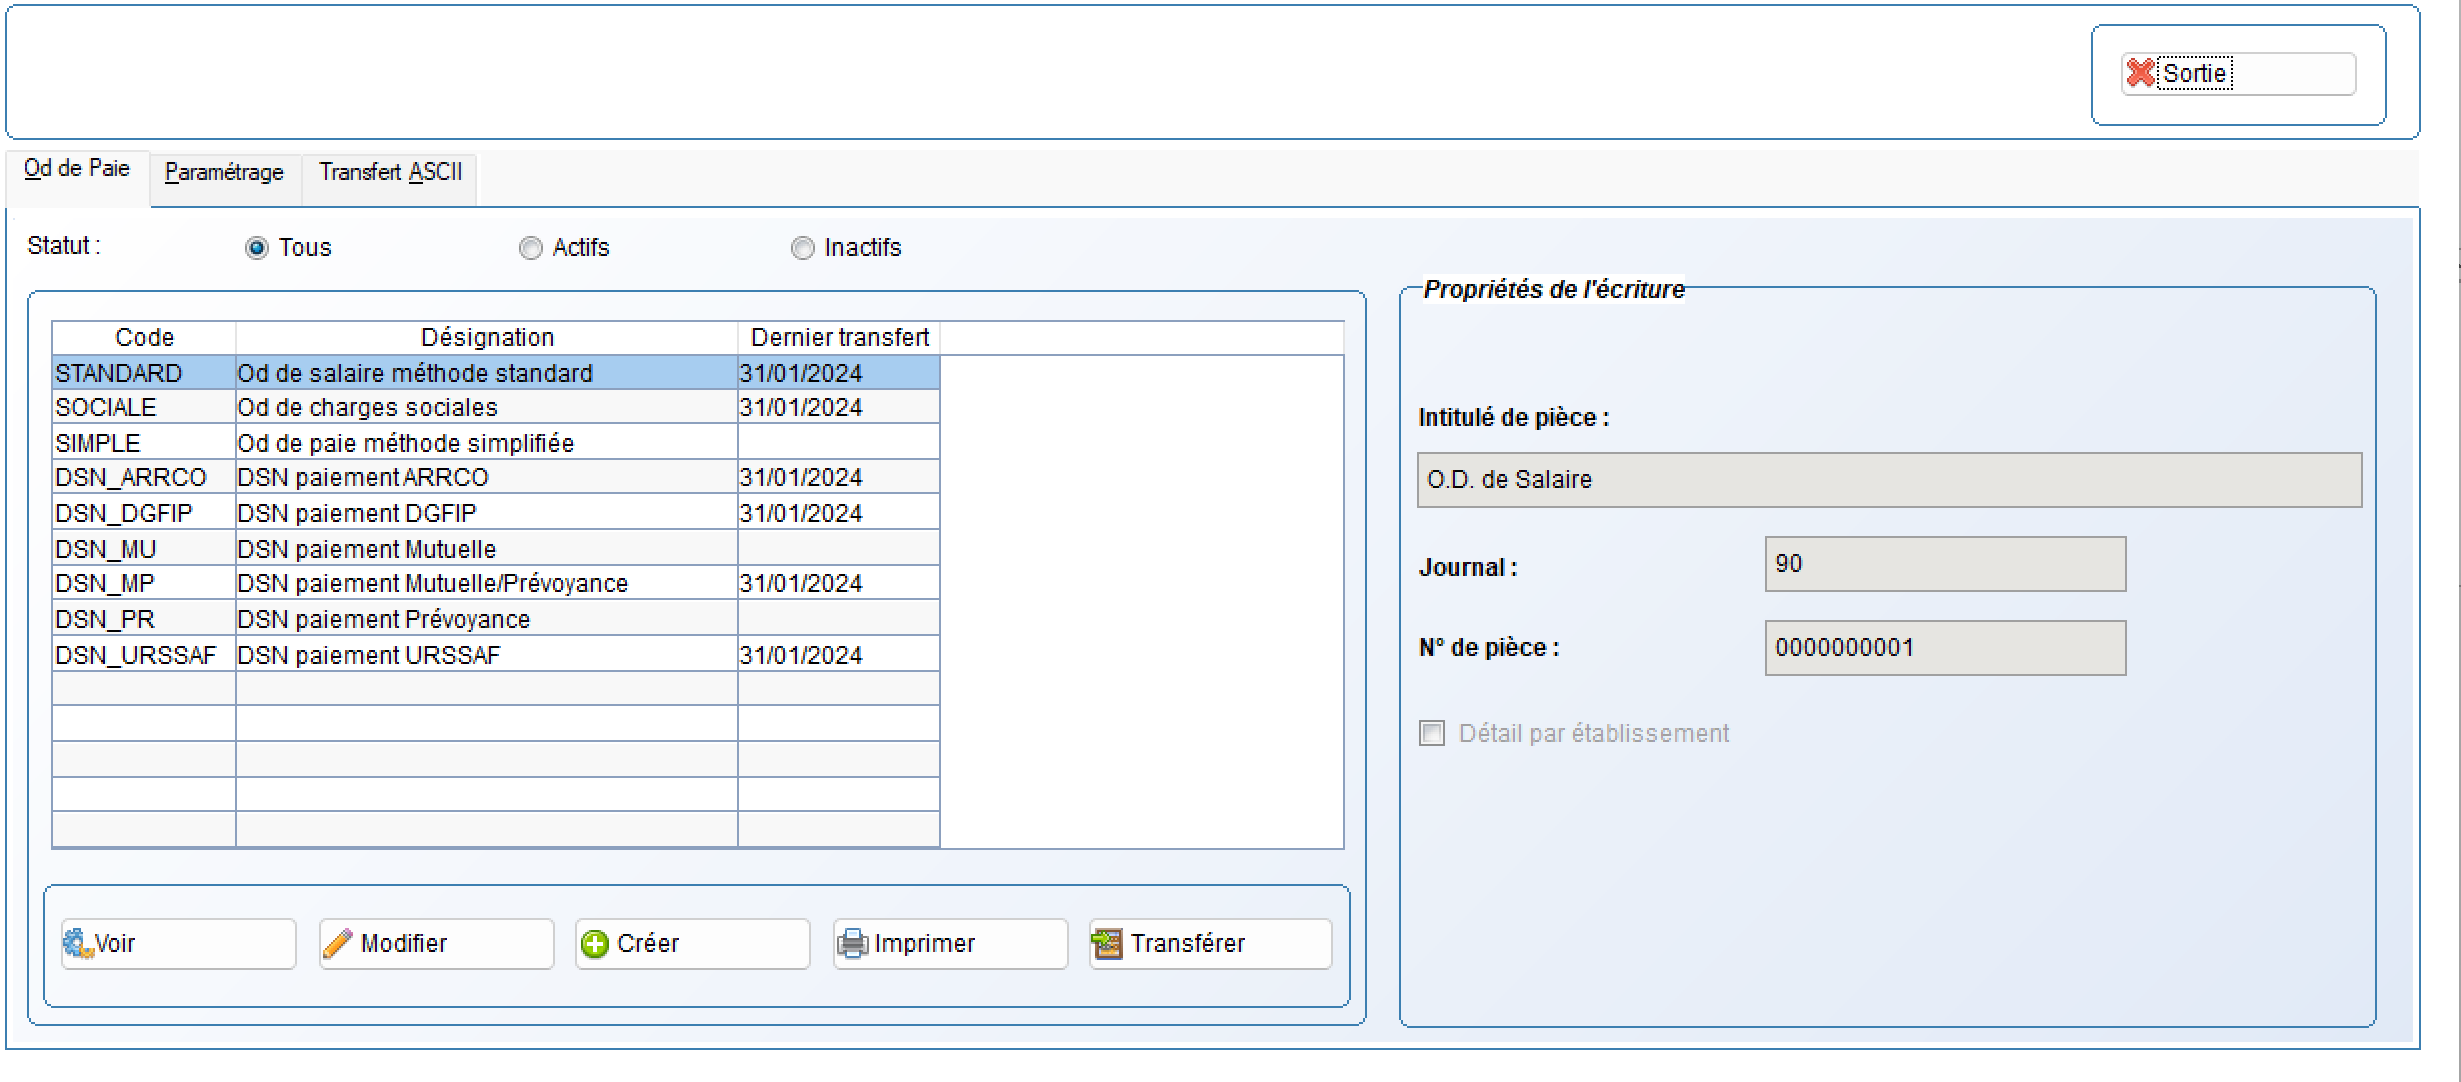This screenshot has height=1082, width=2461.
Task: Select the DSN_PR row code
Action: [144, 619]
